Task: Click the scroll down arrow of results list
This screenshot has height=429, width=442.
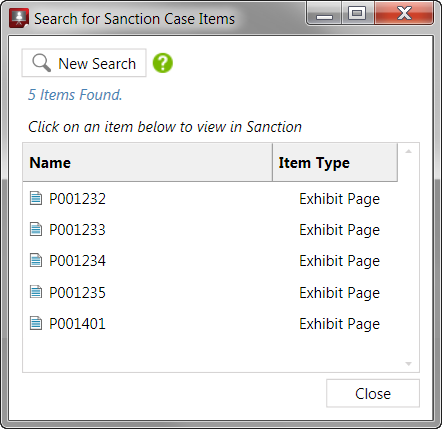Action: pos(409,364)
